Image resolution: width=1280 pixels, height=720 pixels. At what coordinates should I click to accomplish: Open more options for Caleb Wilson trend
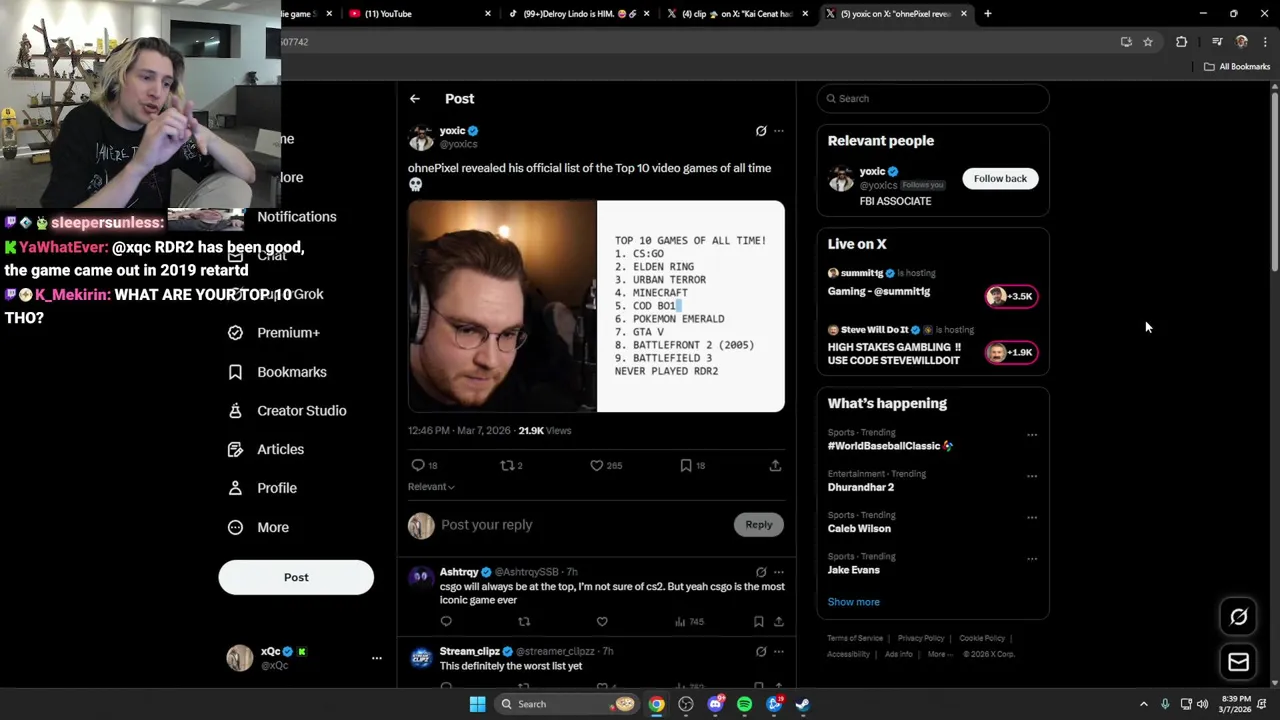tap(1032, 517)
